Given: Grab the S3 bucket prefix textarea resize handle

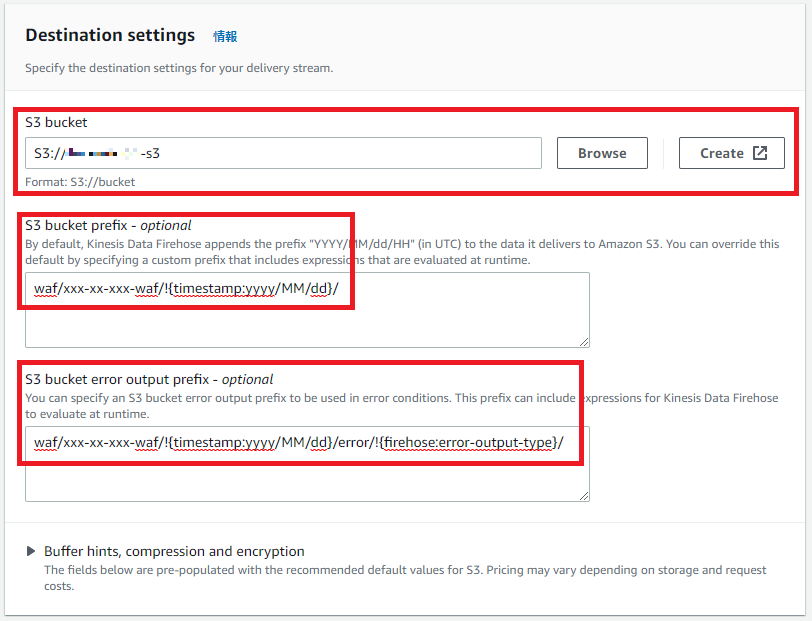Looking at the screenshot, I should coord(583,341).
